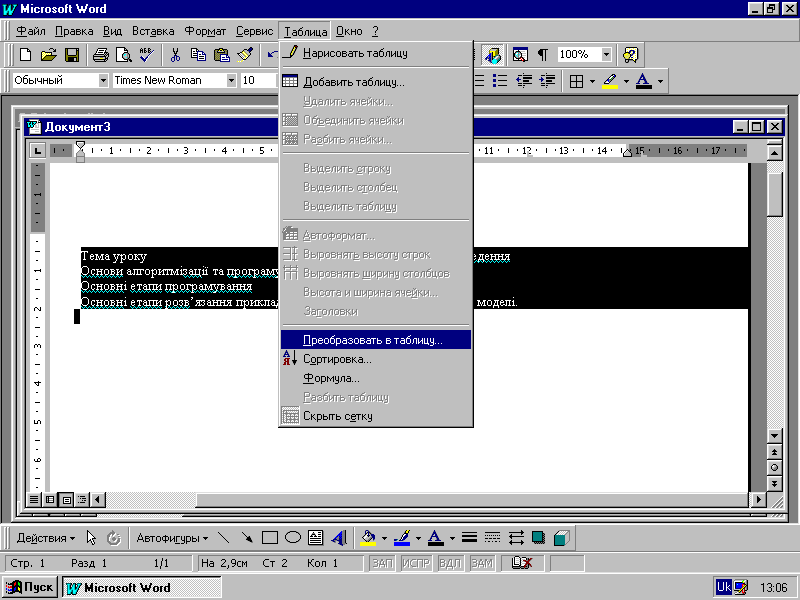Open the 100% zoom dropdown
800x600 pixels.
[x=606, y=54]
